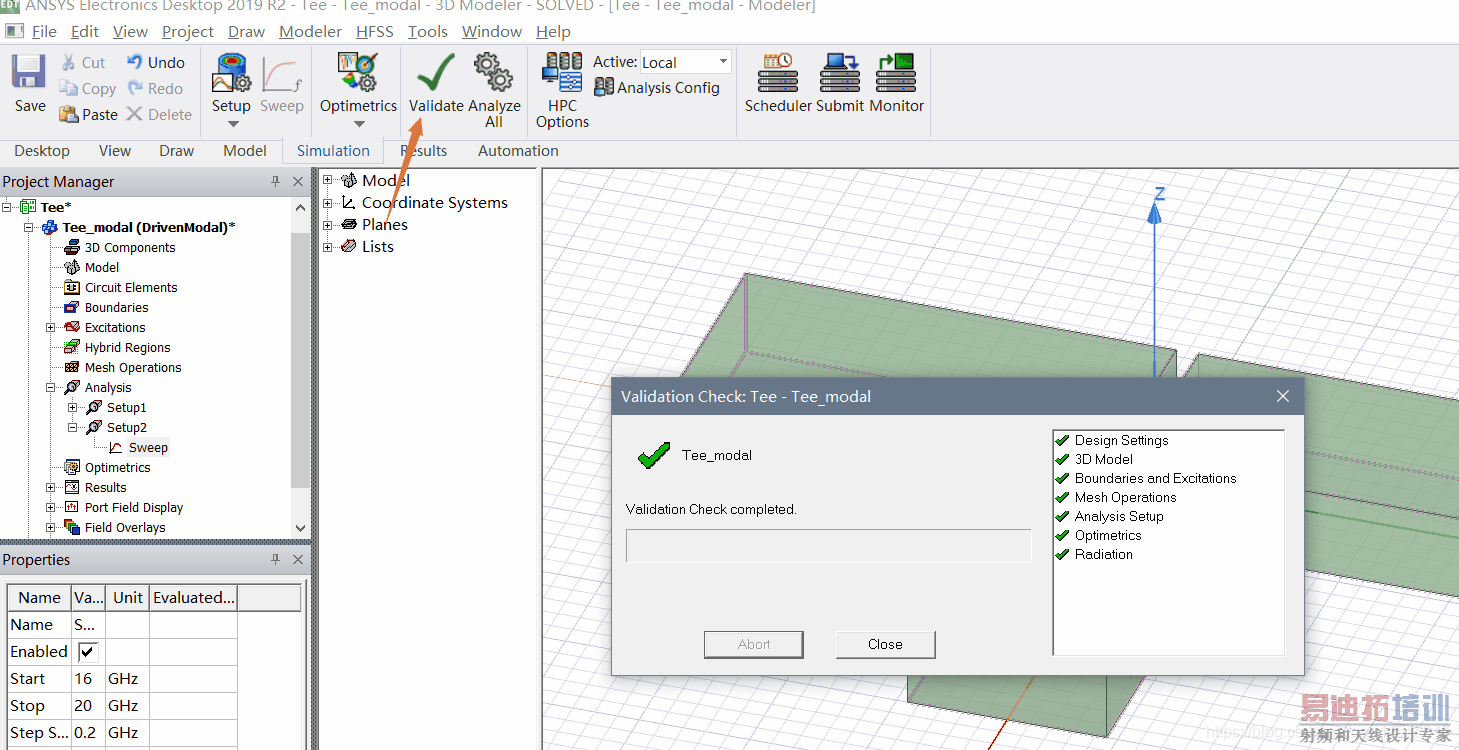1459x750 pixels.
Task: Click the analysis Setup icon
Action: click(x=231, y=73)
